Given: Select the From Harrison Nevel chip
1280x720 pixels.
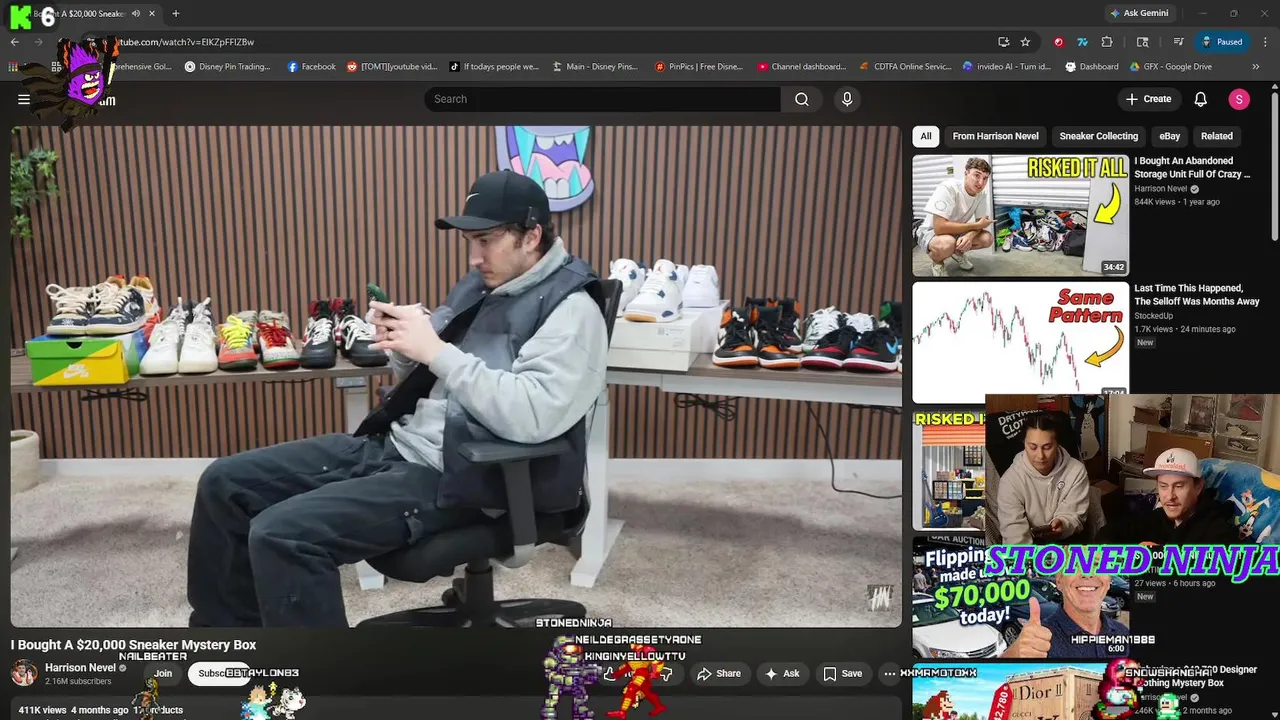Looking at the screenshot, I should click(995, 136).
